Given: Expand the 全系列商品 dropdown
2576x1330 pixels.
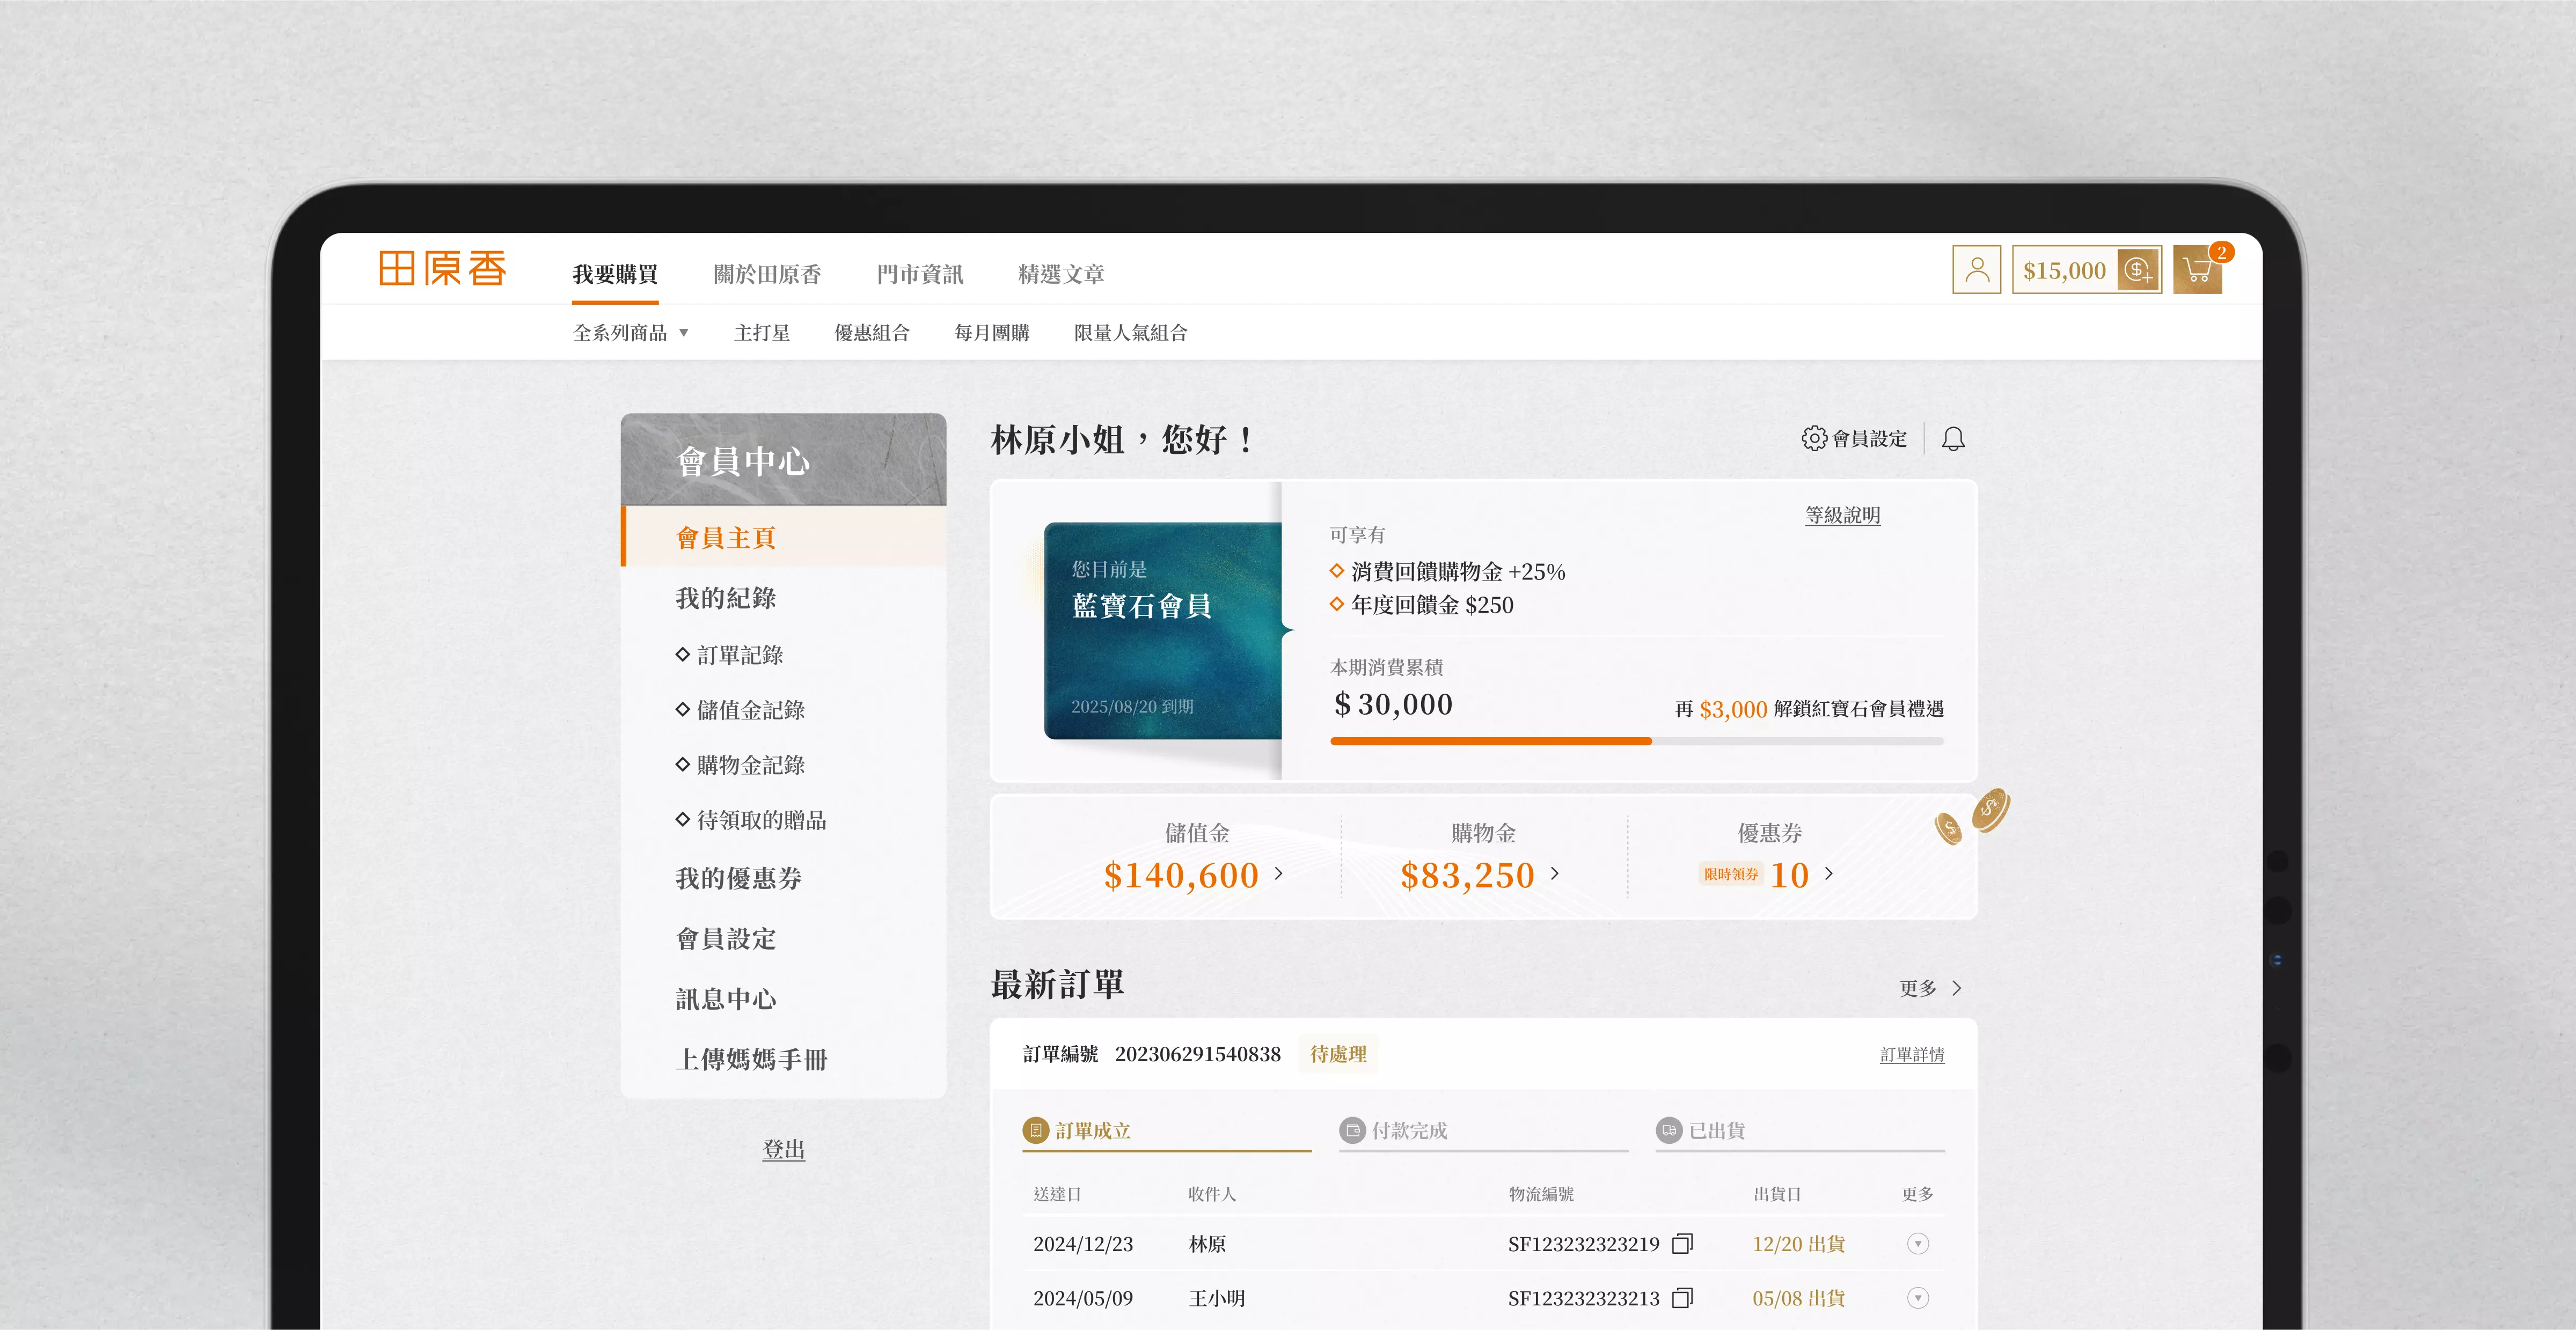Looking at the screenshot, I should [x=631, y=333].
